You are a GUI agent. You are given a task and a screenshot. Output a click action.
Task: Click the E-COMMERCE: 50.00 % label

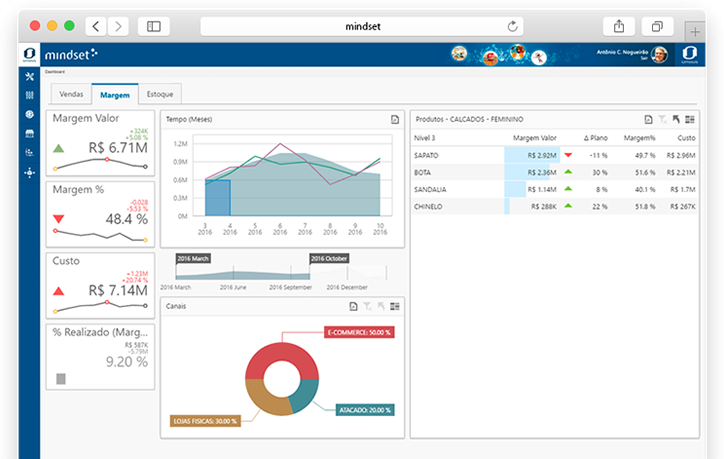click(x=359, y=332)
